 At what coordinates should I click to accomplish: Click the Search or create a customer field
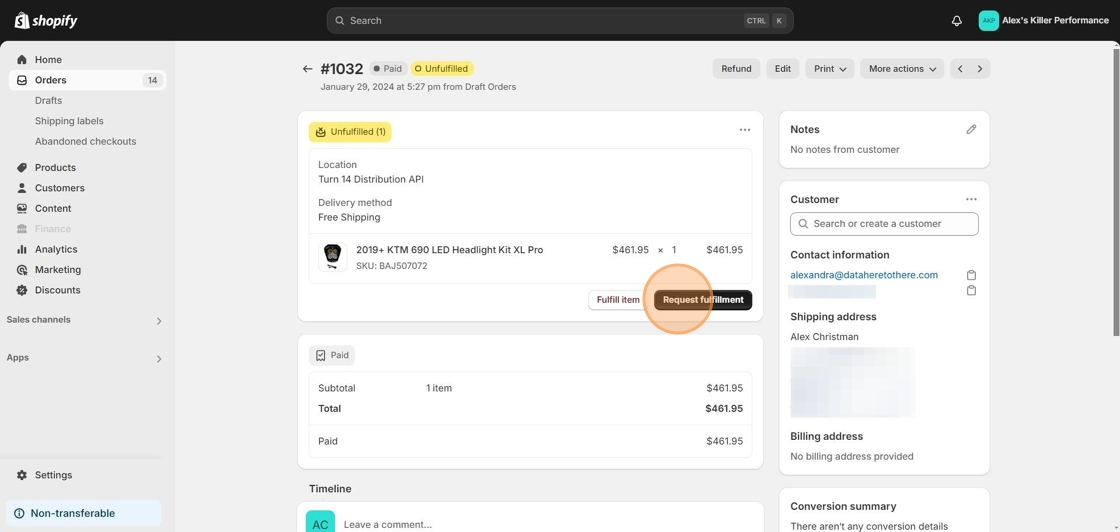pyautogui.click(x=884, y=224)
